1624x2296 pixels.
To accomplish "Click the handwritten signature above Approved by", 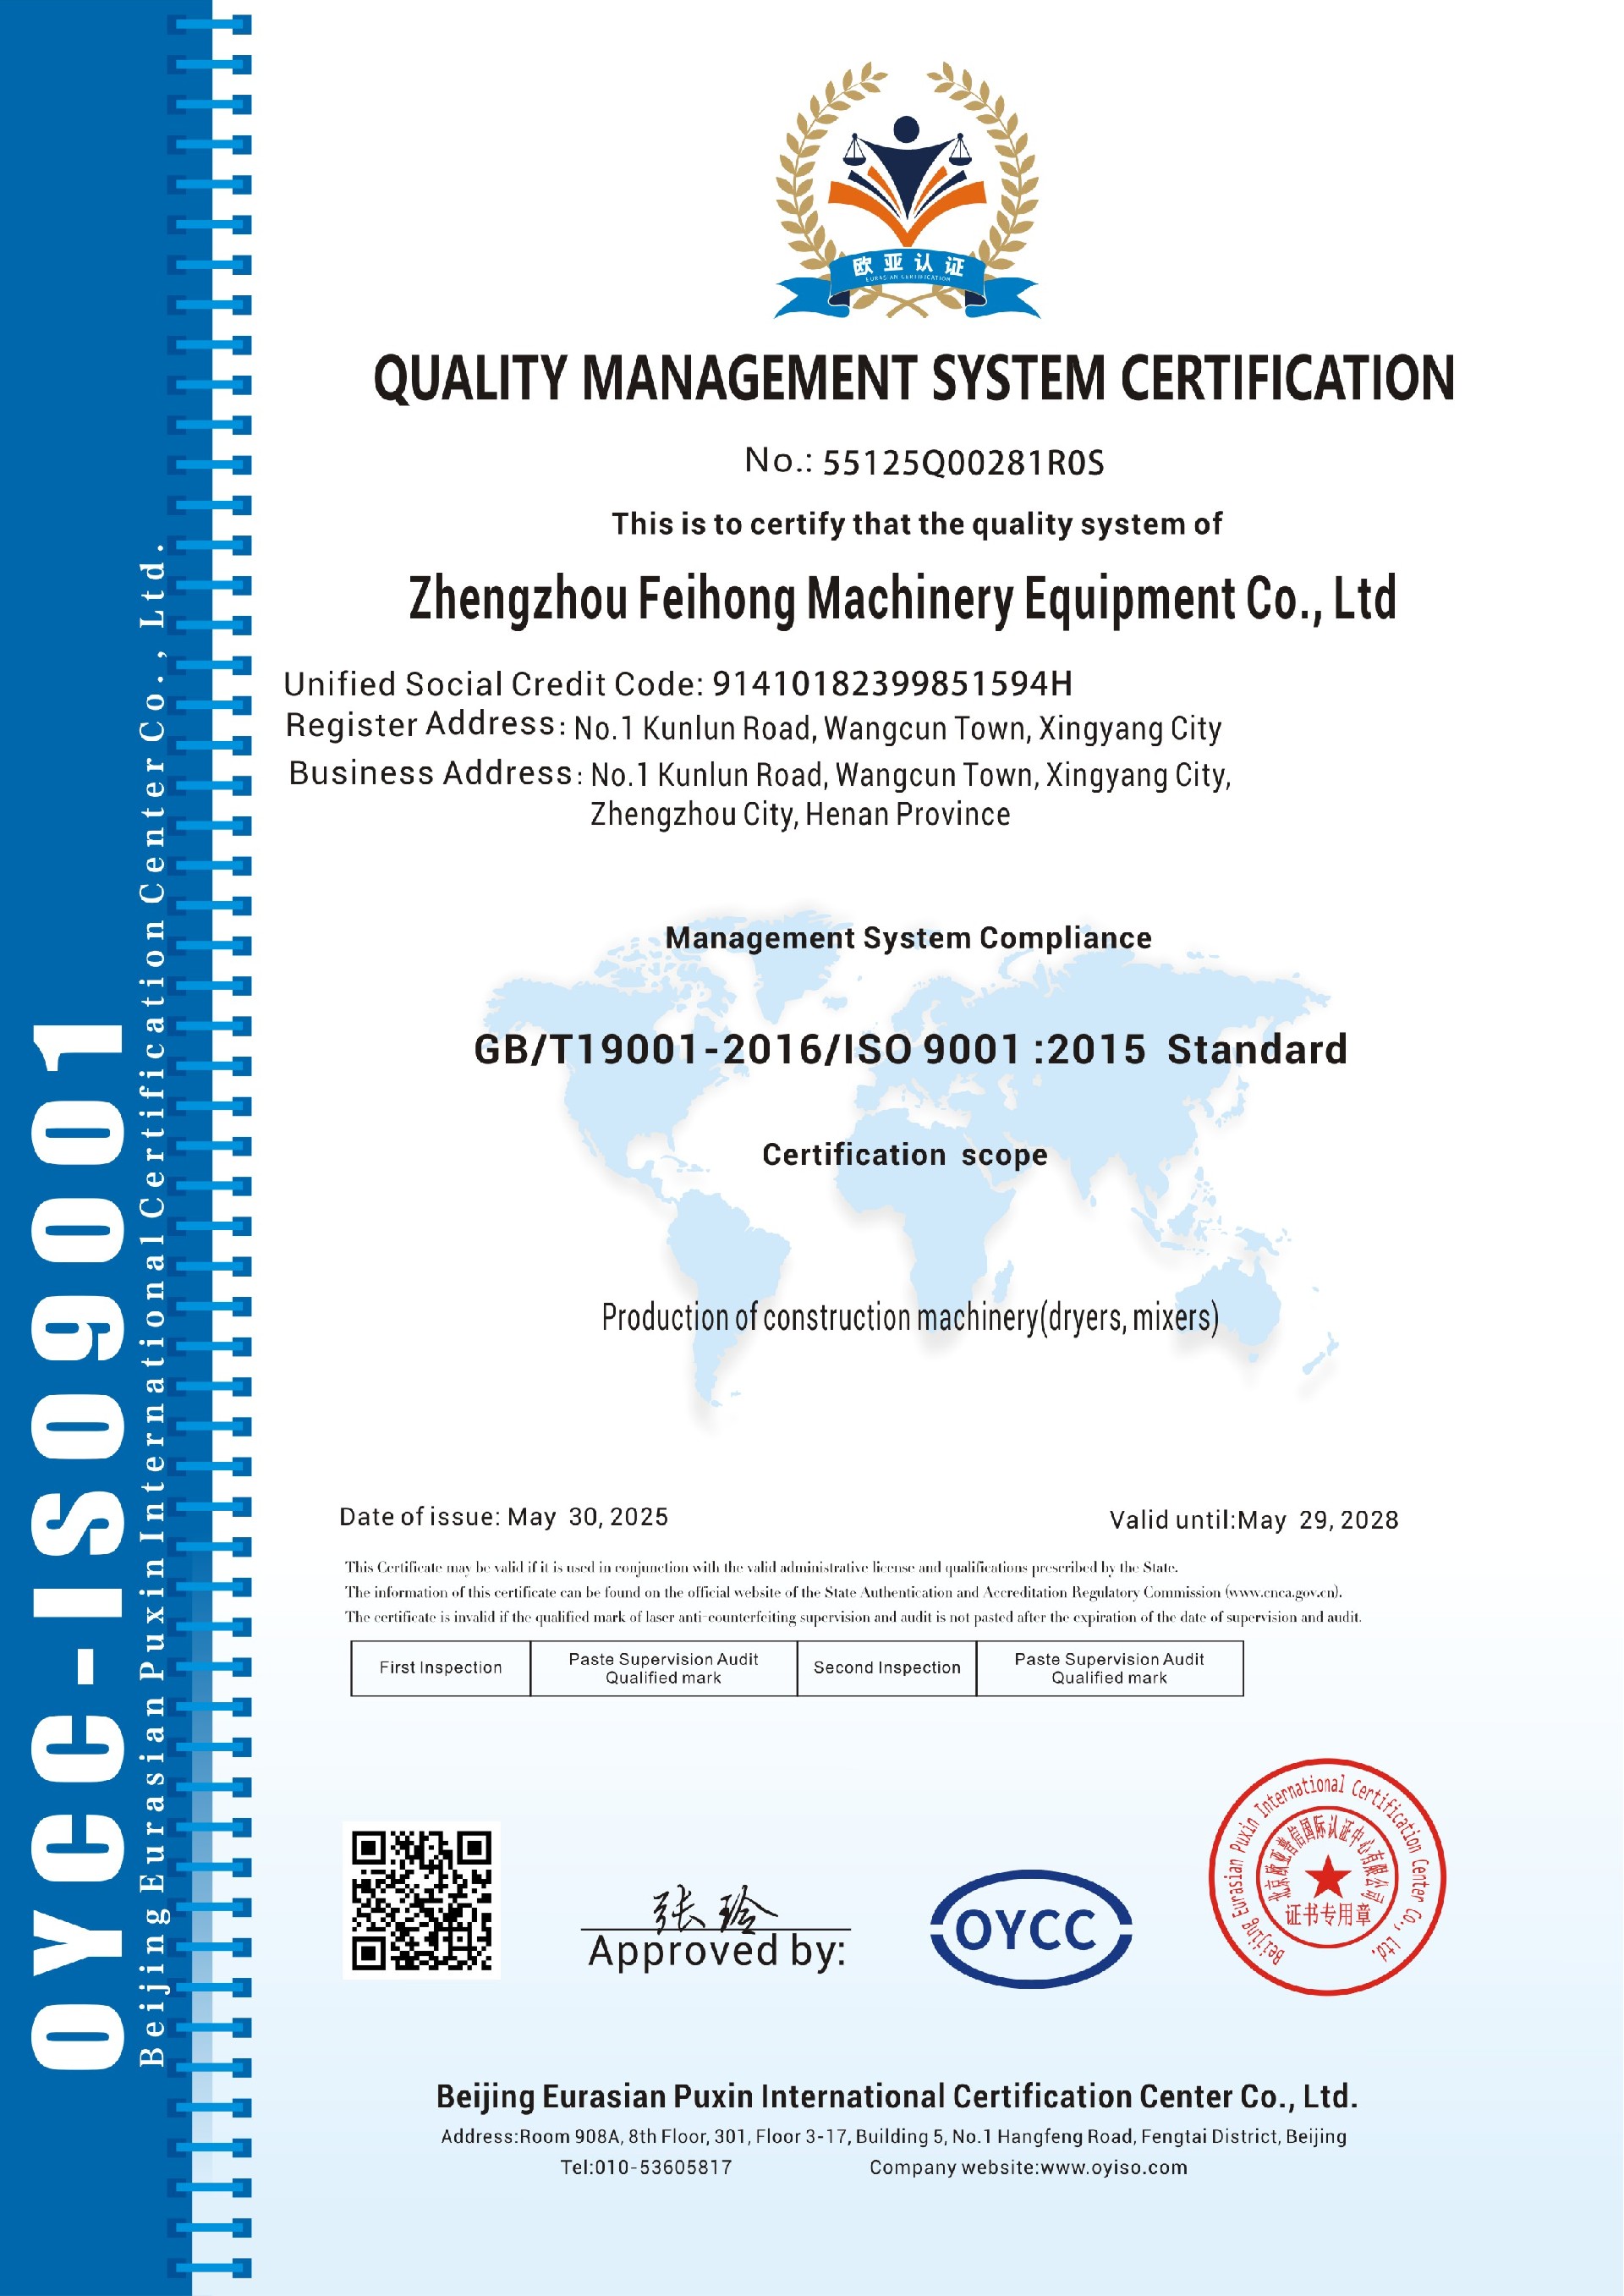I will 712,1910.
